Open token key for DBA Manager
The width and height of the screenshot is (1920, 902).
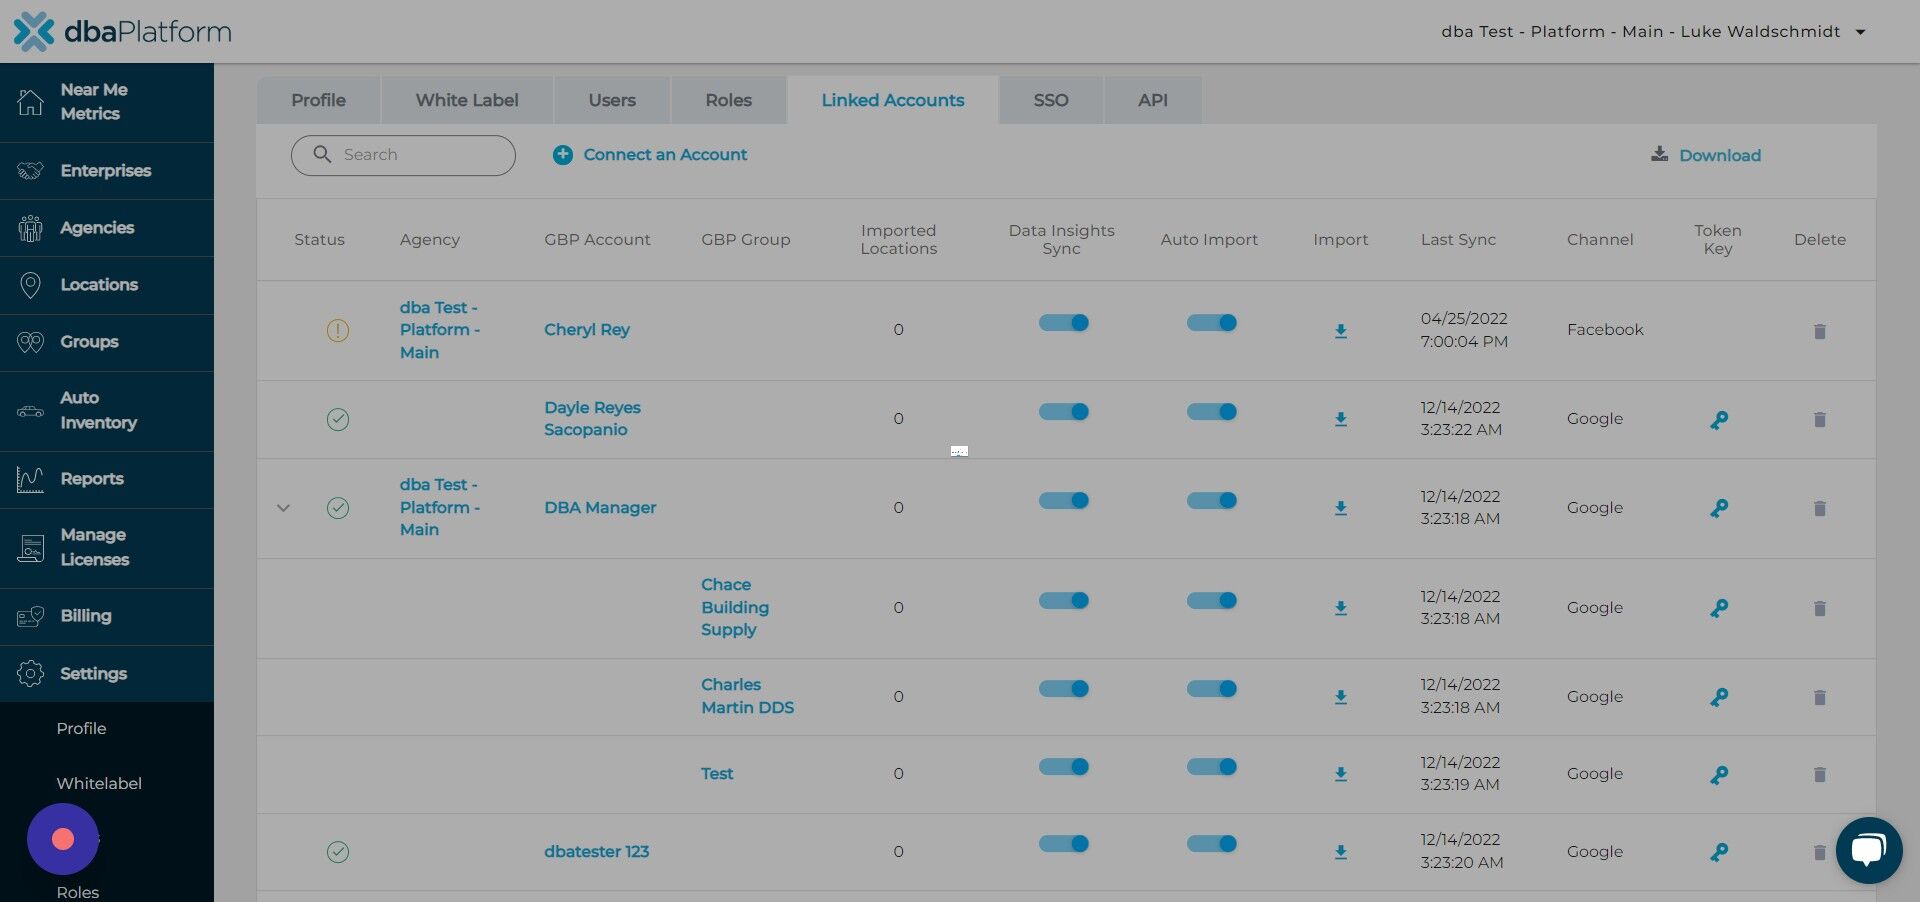click(x=1719, y=508)
